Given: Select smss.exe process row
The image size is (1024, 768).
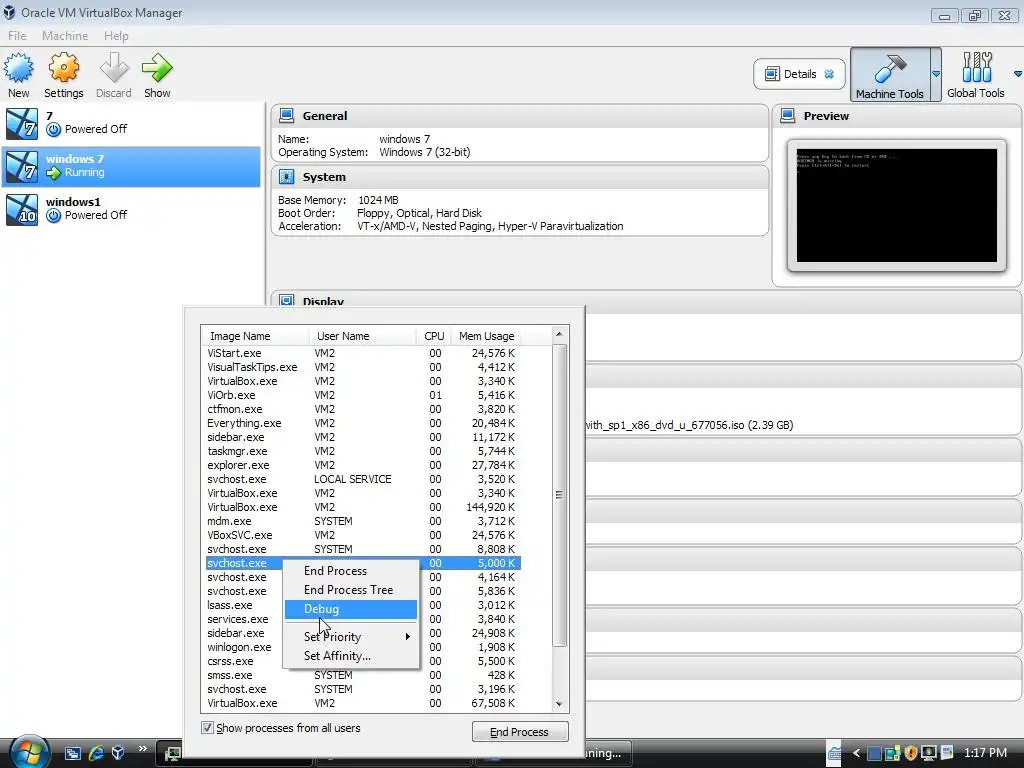Looking at the screenshot, I should tap(363, 675).
